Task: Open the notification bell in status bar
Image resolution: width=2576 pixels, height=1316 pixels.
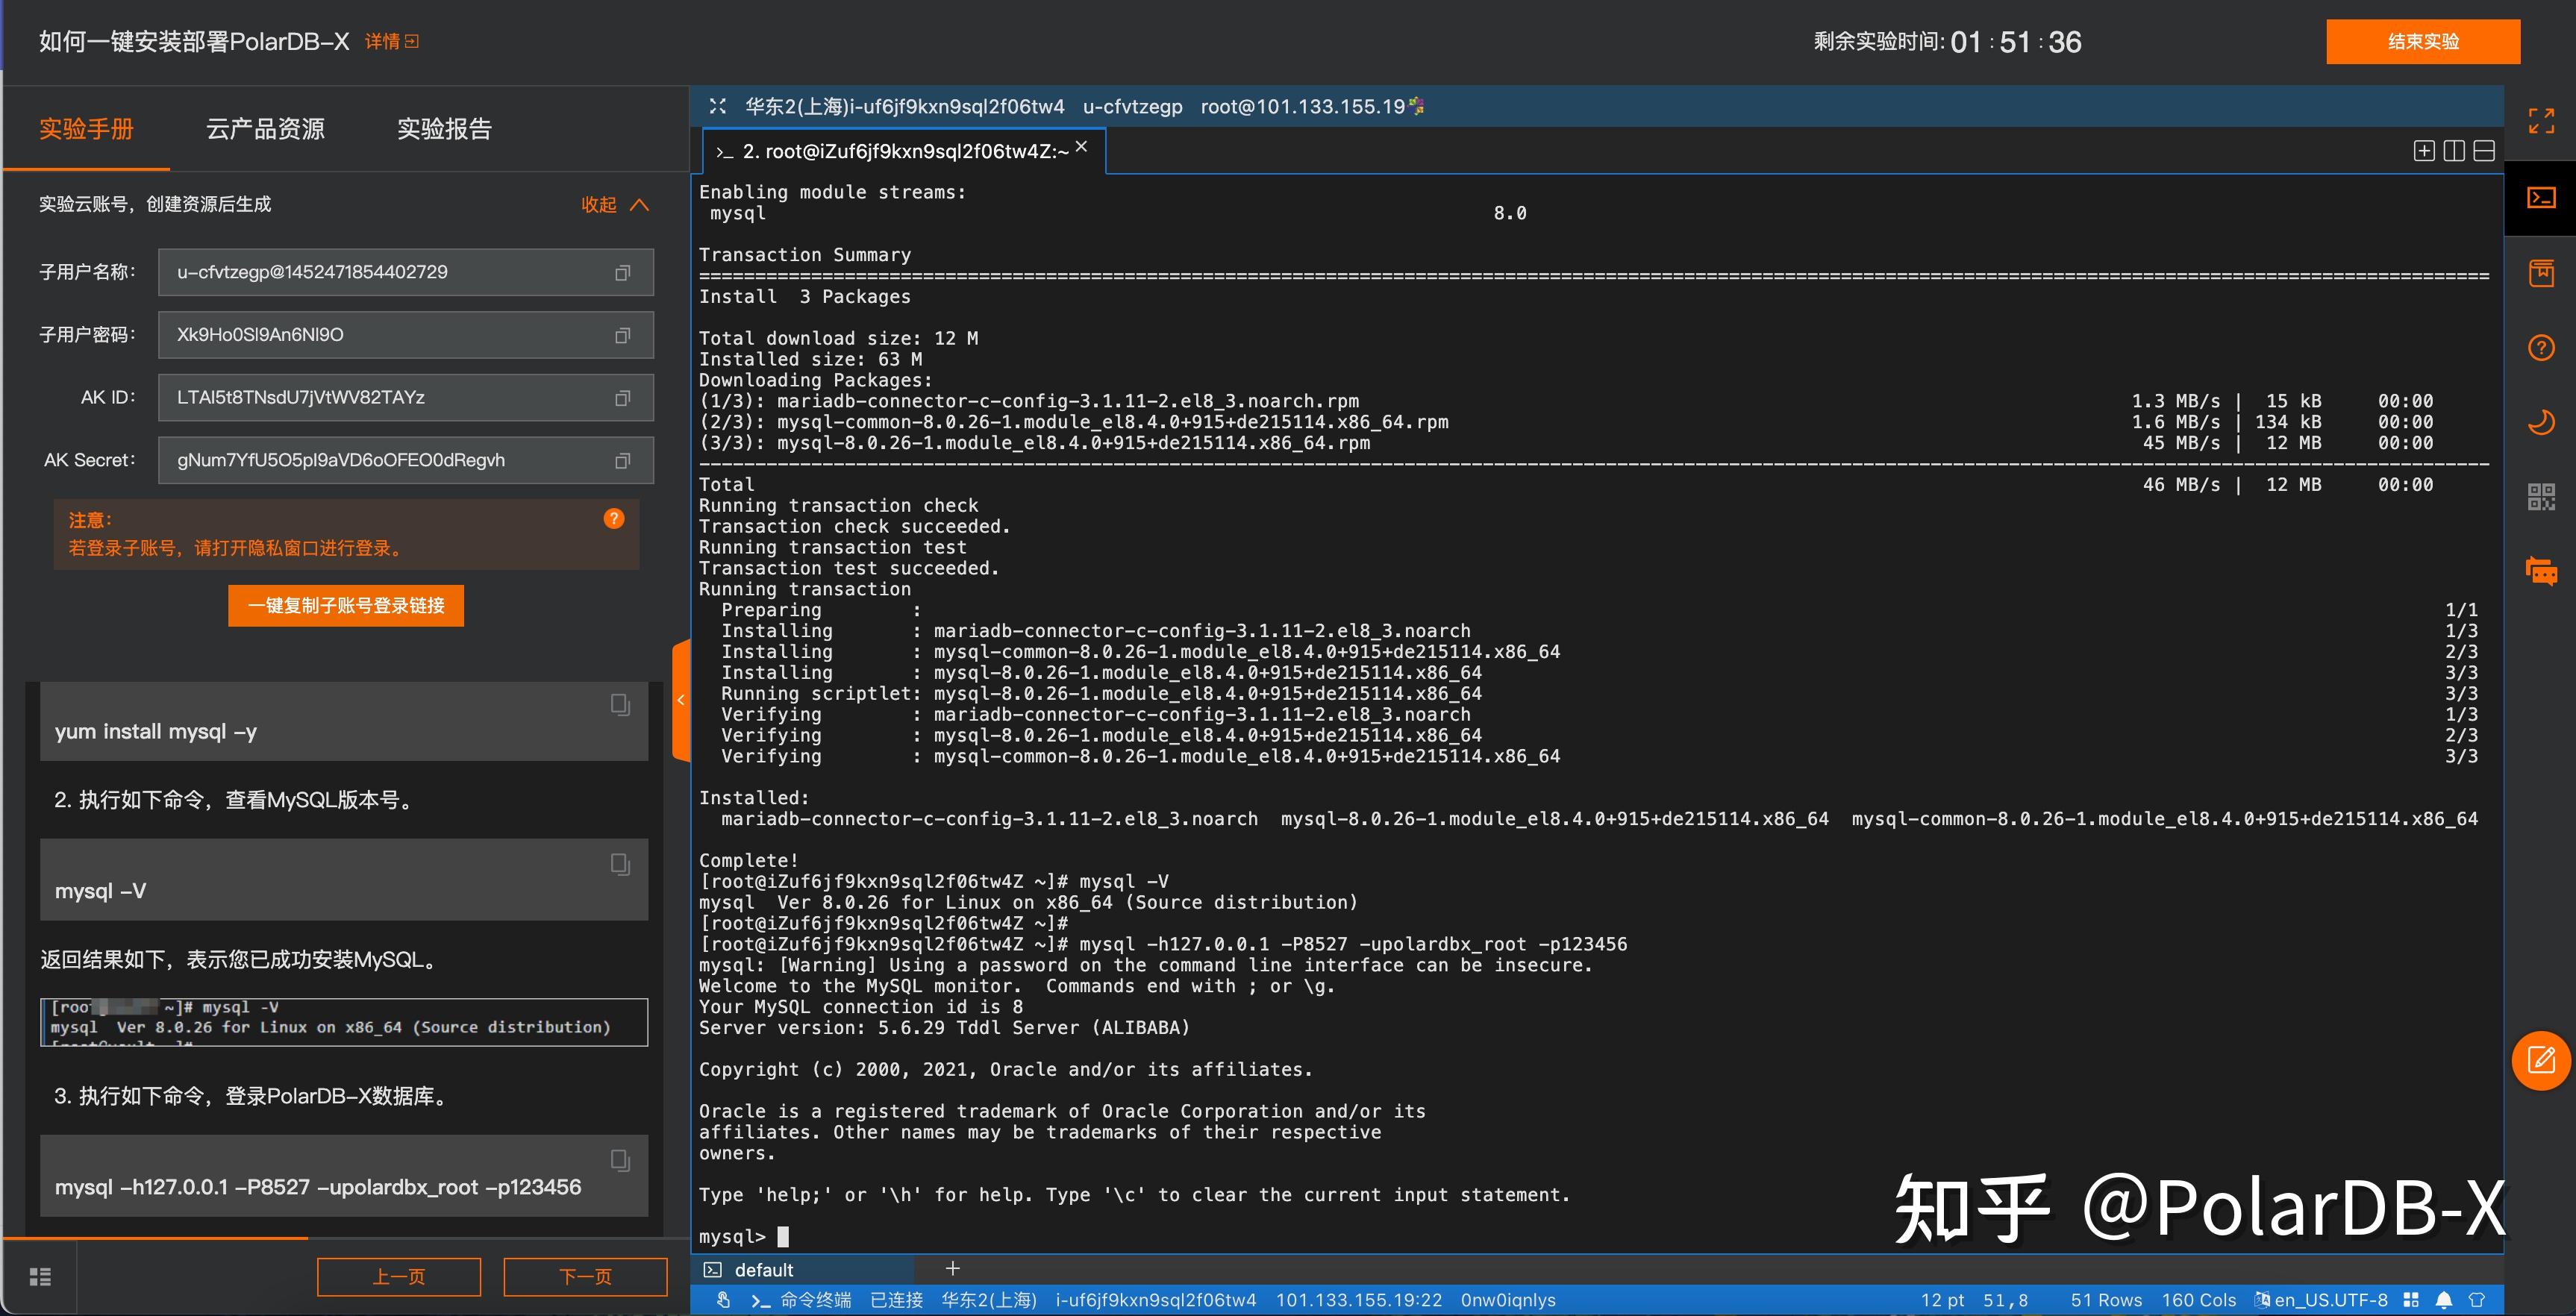Action: click(2443, 1300)
